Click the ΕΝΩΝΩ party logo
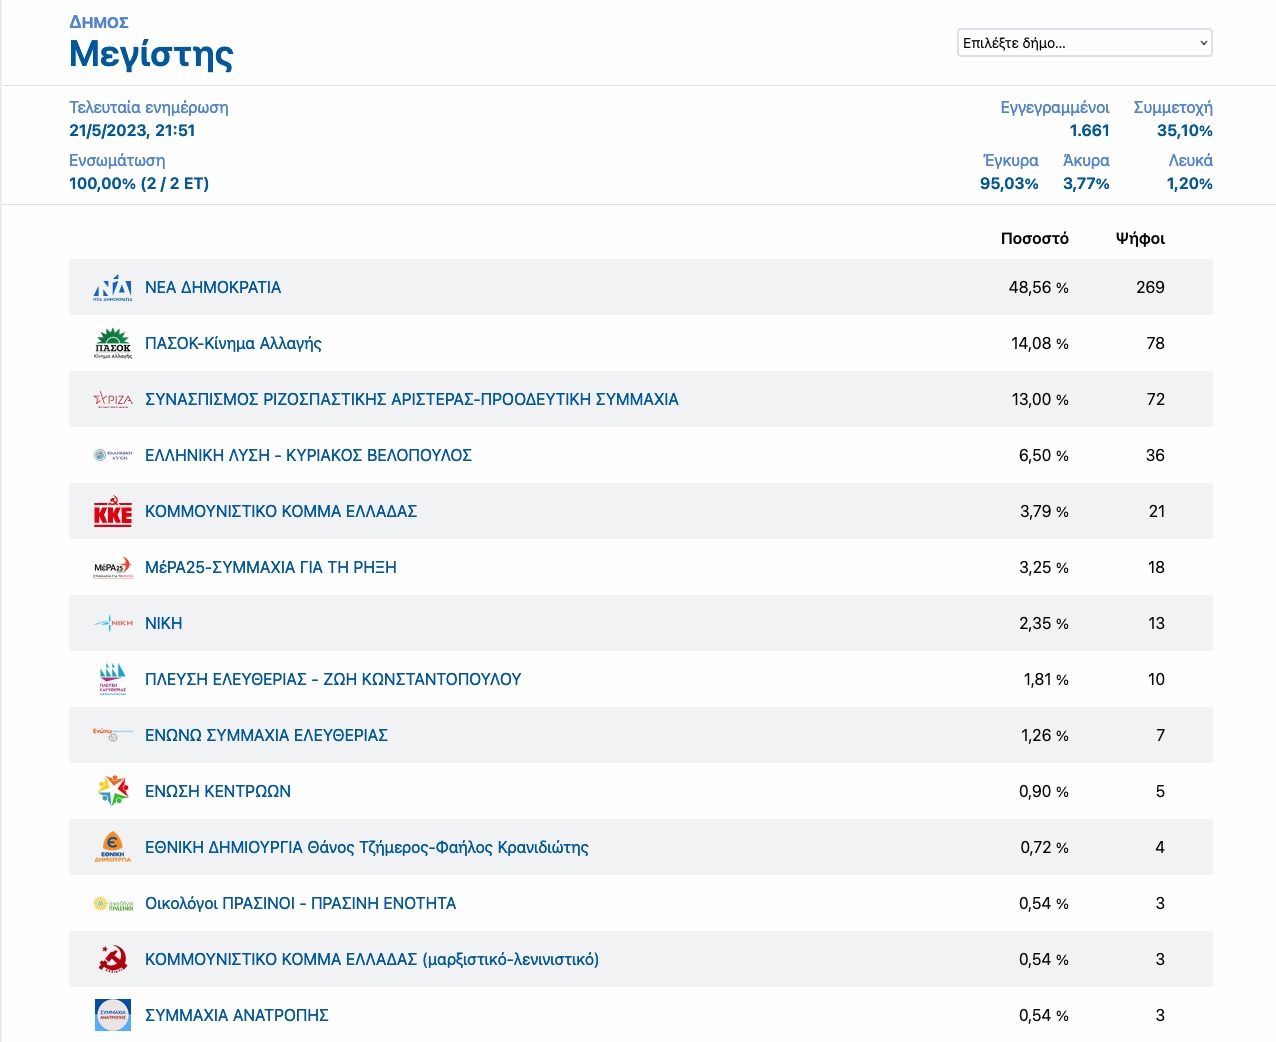The width and height of the screenshot is (1276, 1042). 112,735
